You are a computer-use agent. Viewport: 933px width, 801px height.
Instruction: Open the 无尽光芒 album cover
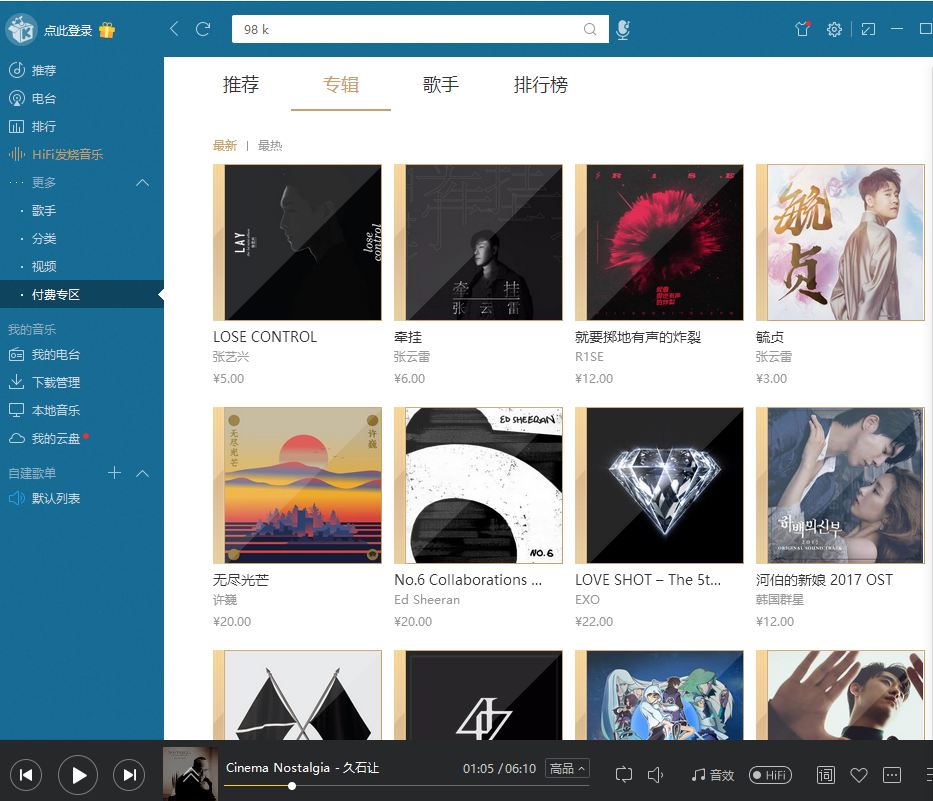pyautogui.click(x=297, y=485)
